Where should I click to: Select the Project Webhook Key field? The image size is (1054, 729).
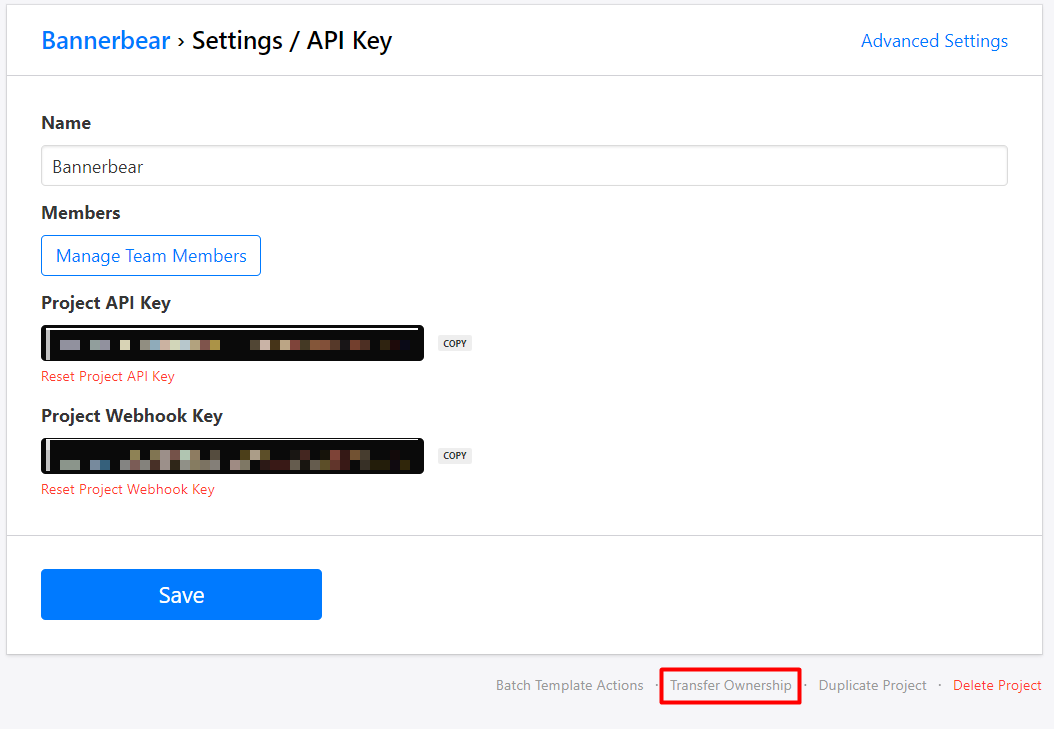coord(232,456)
